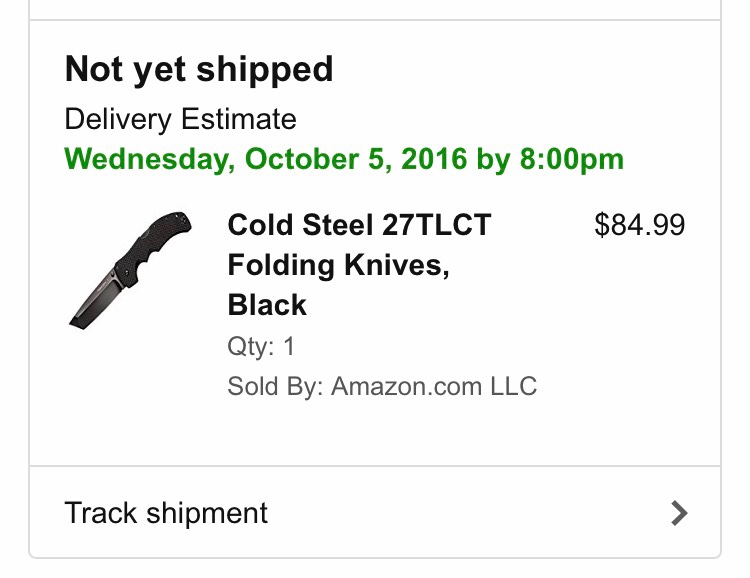Open the folding knife product thumbnail
Viewport: 750px width, 578px height.
pyautogui.click(x=131, y=270)
